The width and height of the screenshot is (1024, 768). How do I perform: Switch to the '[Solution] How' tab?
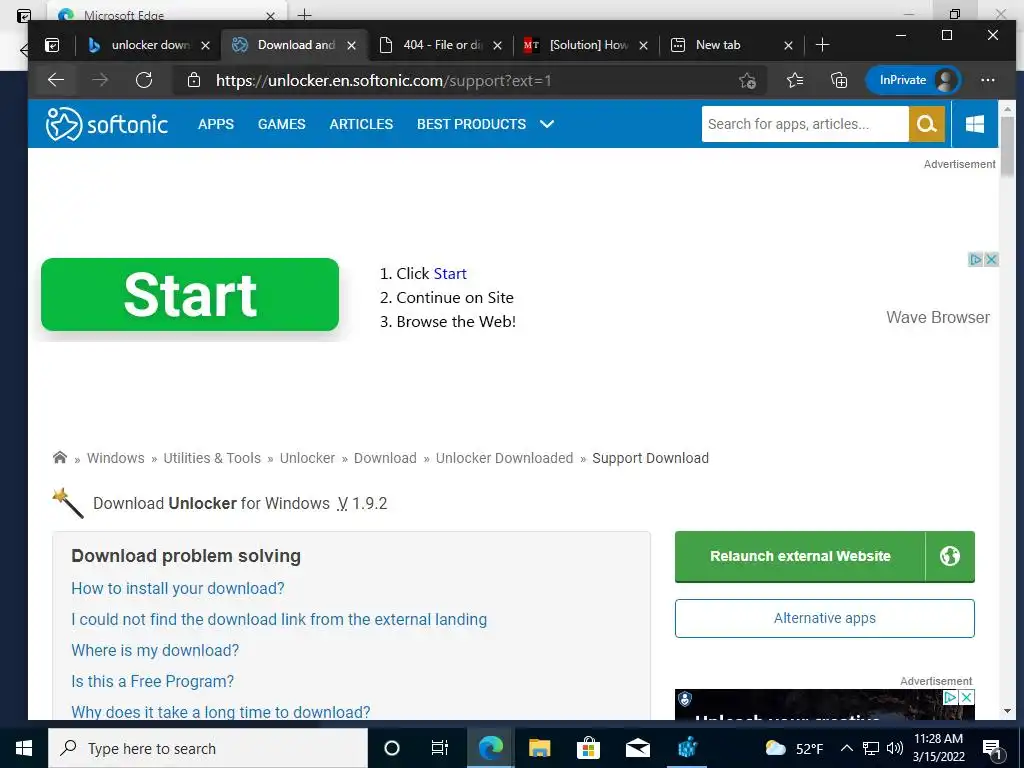point(588,45)
